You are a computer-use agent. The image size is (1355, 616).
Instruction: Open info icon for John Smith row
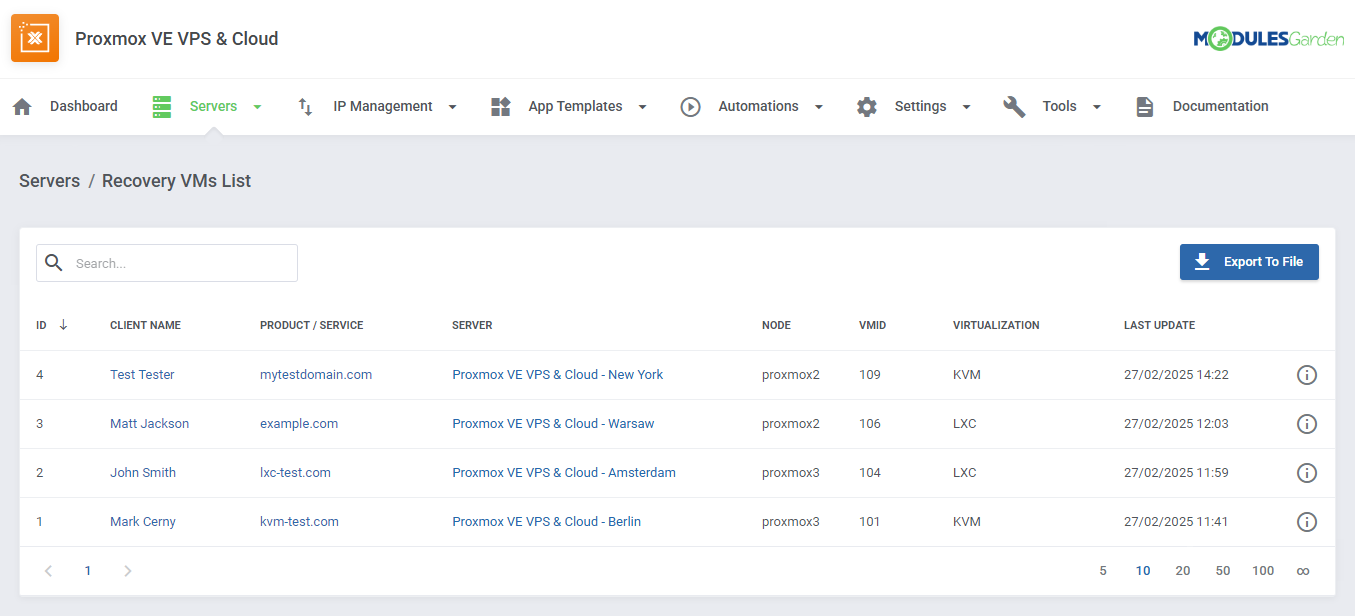[x=1307, y=473]
